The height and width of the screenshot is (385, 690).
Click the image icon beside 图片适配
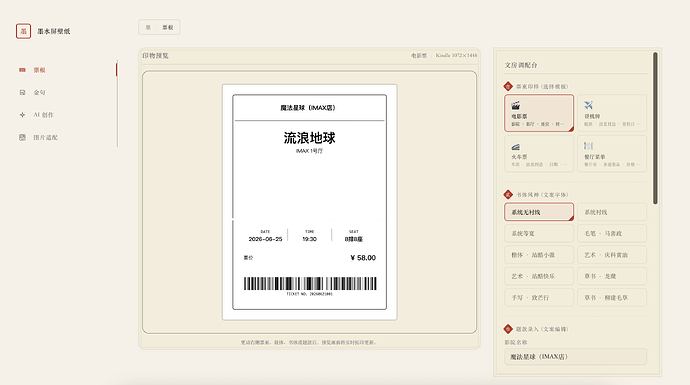[22, 137]
